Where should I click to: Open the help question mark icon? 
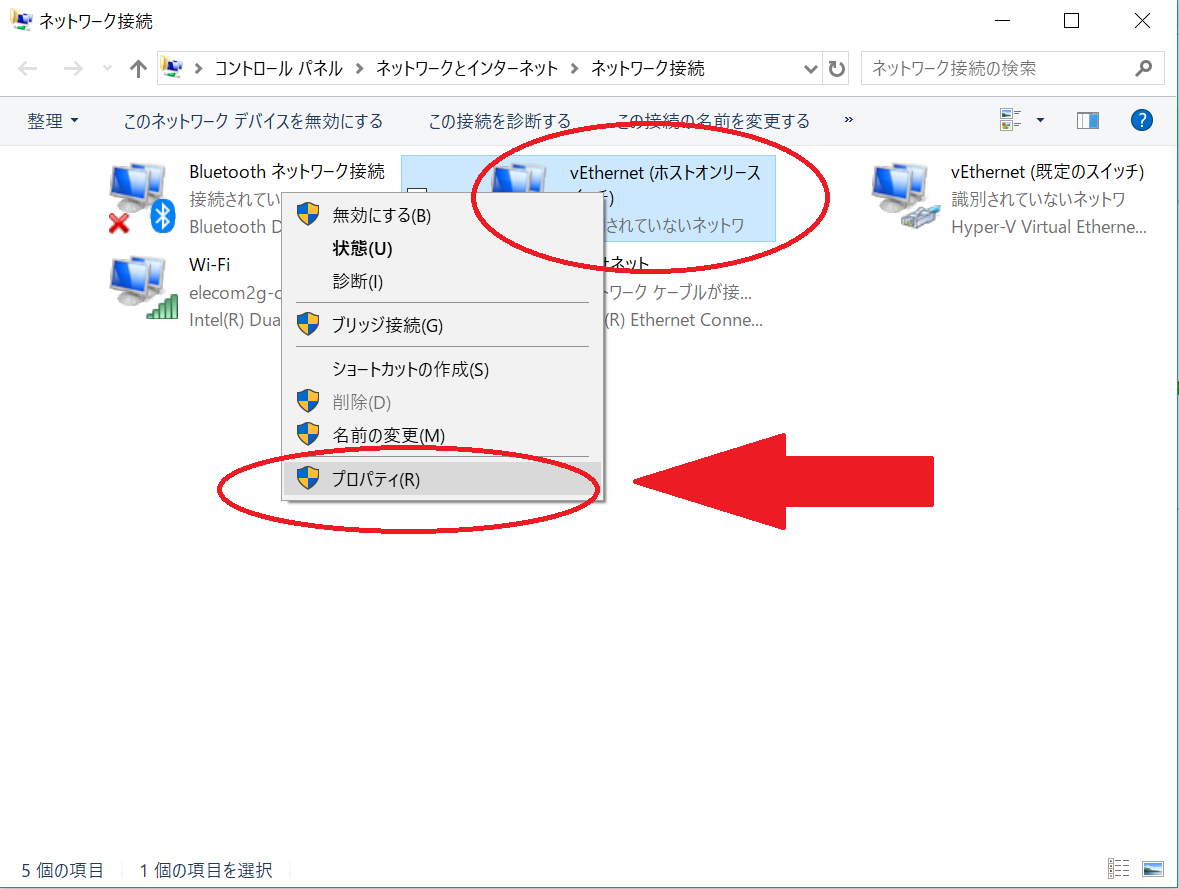pyautogui.click(x=1141, y=121)
